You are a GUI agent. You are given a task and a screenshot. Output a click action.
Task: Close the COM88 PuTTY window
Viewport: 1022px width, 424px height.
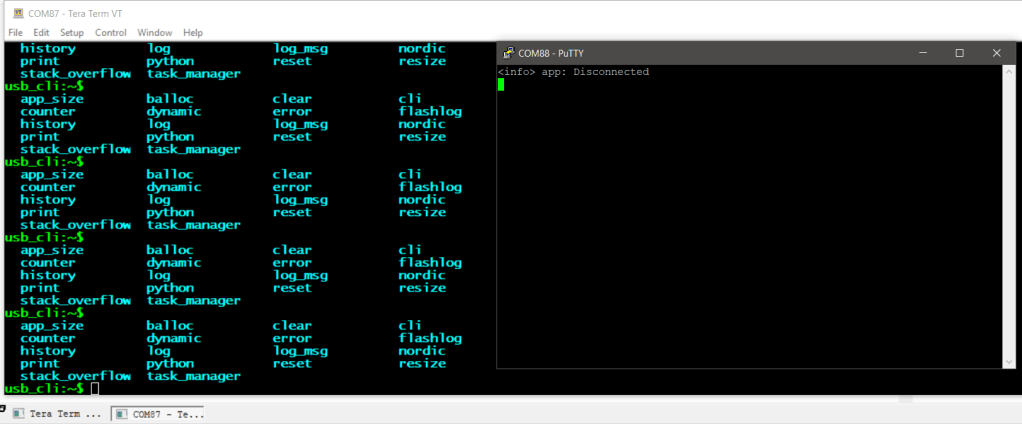click(996, 53)
